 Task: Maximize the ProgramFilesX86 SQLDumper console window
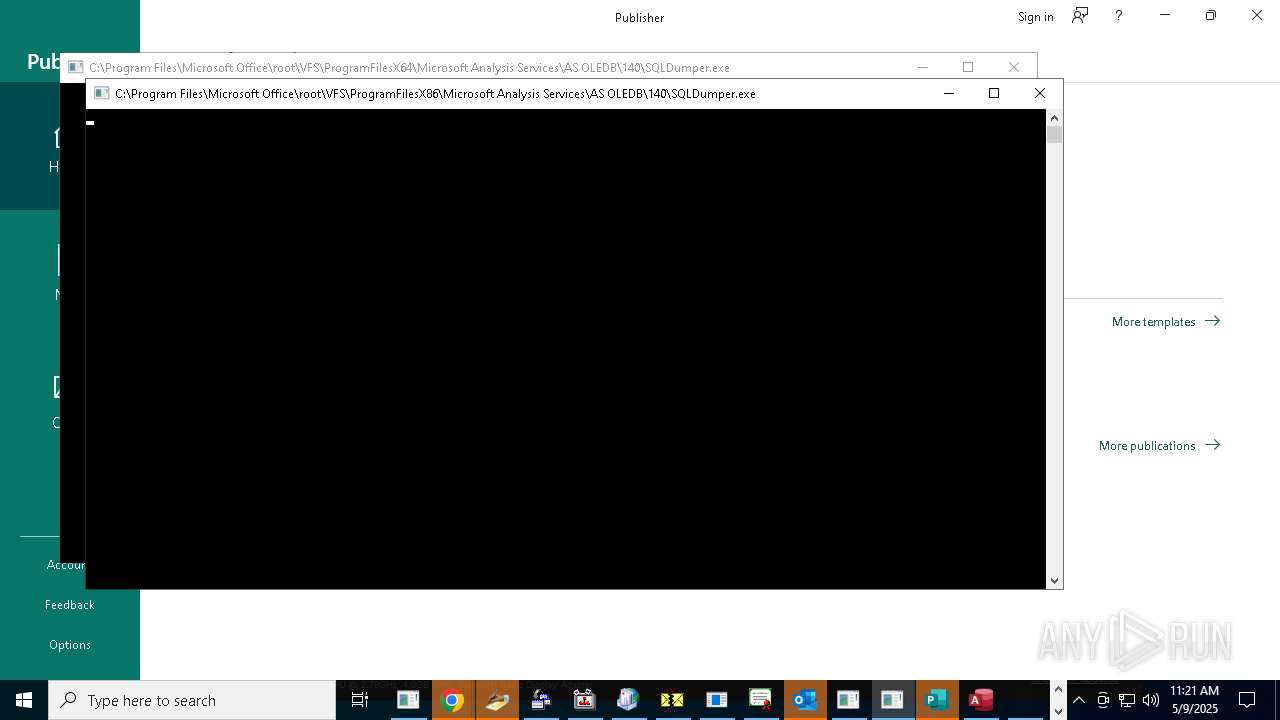pos(994,93)
